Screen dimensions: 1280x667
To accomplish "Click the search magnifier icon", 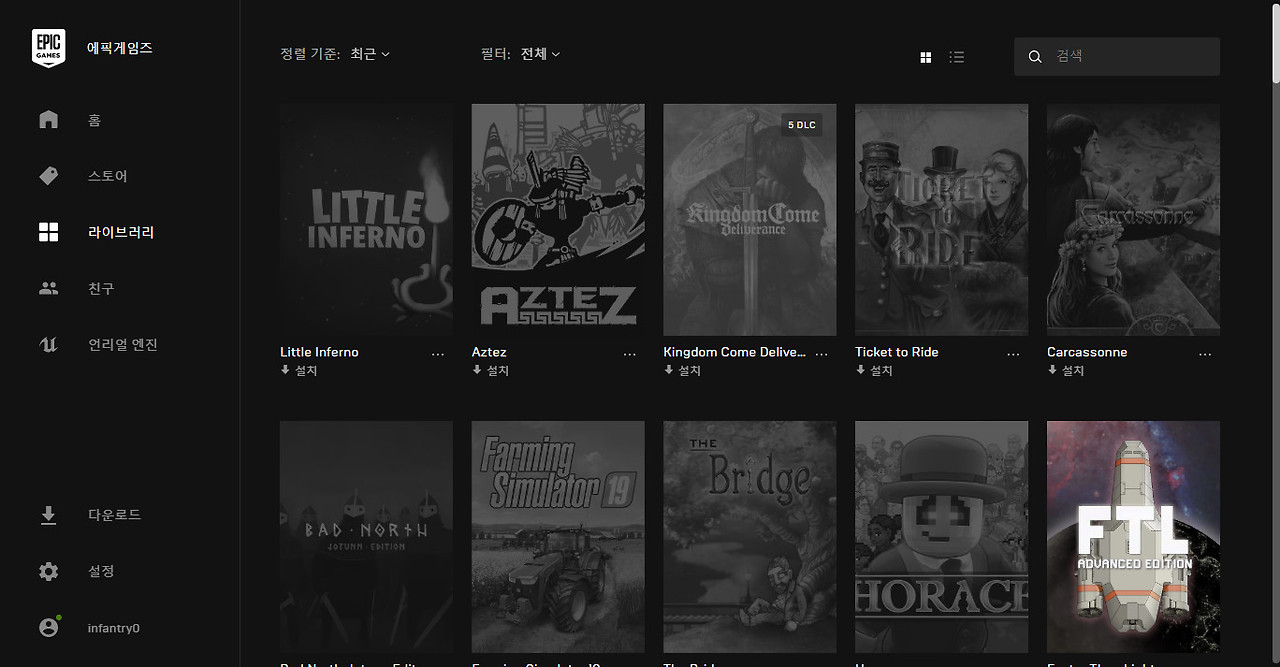I will pyautogui.click(x=1035, y=57).
